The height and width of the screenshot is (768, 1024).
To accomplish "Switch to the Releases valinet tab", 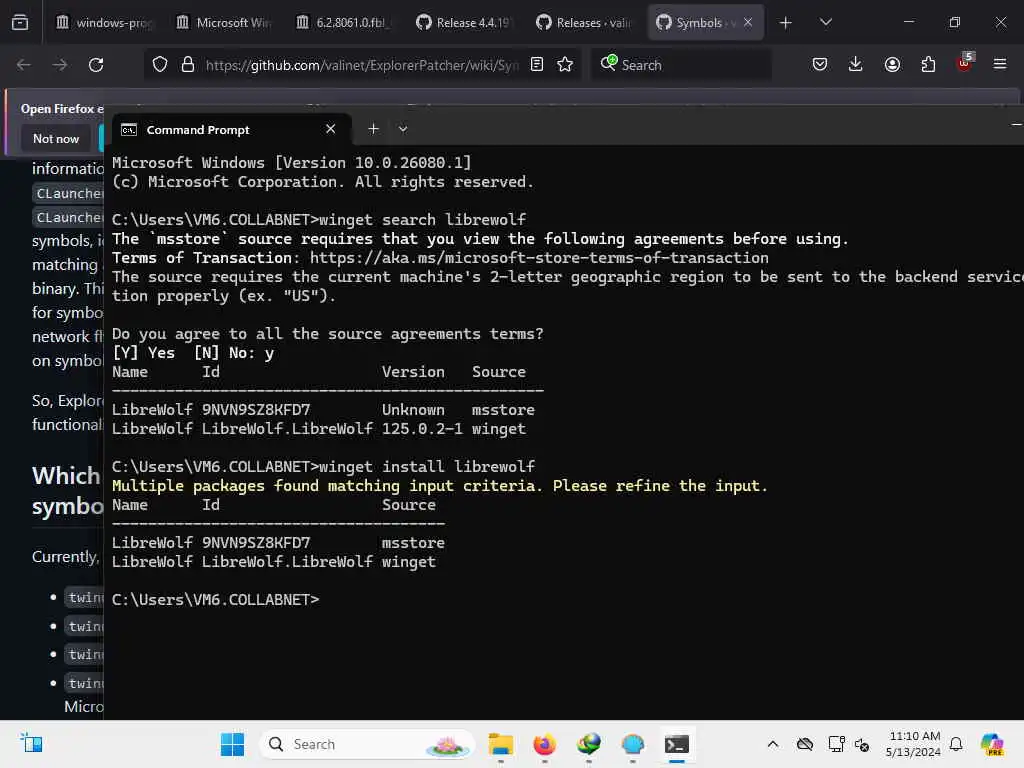I will pos(585,23).
